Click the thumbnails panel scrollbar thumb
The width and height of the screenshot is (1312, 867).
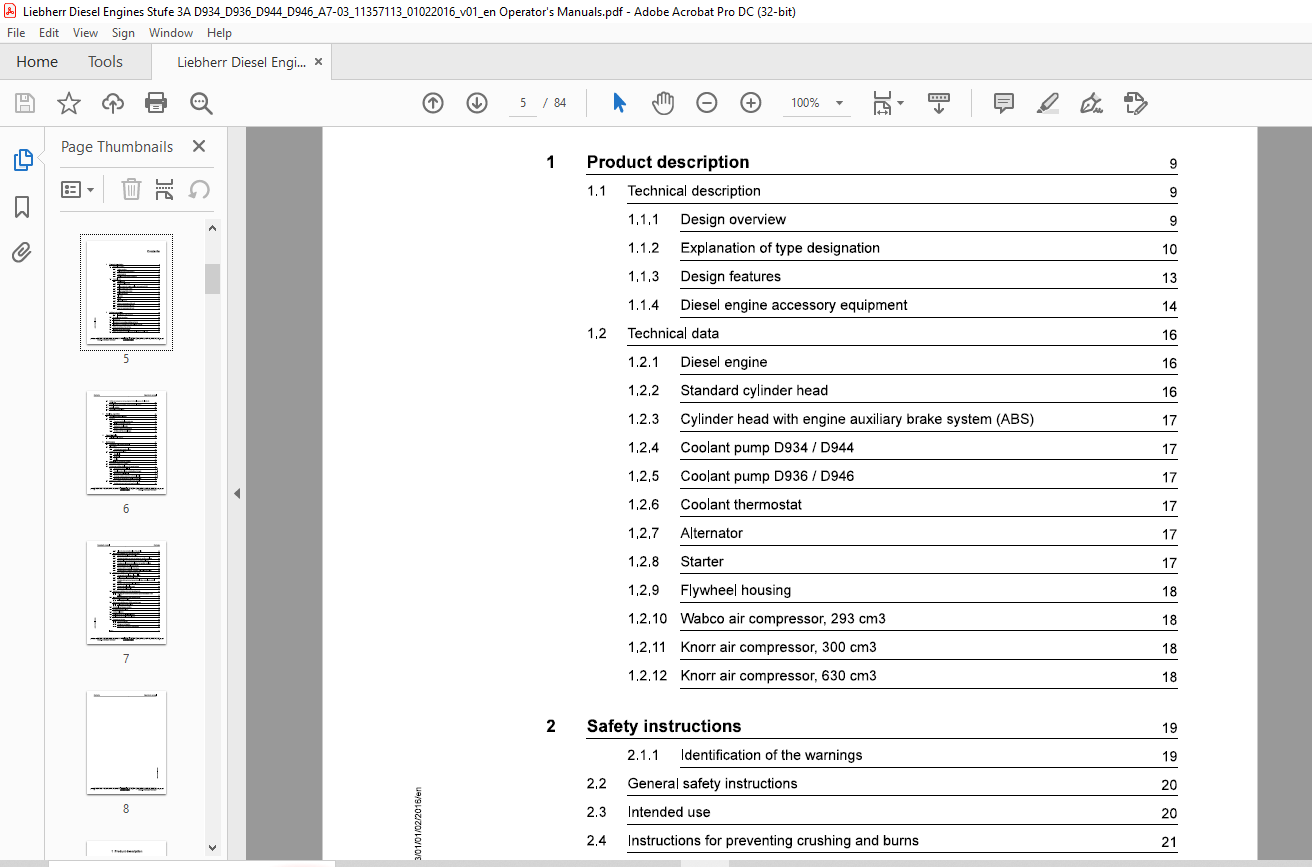pos(212,278)
